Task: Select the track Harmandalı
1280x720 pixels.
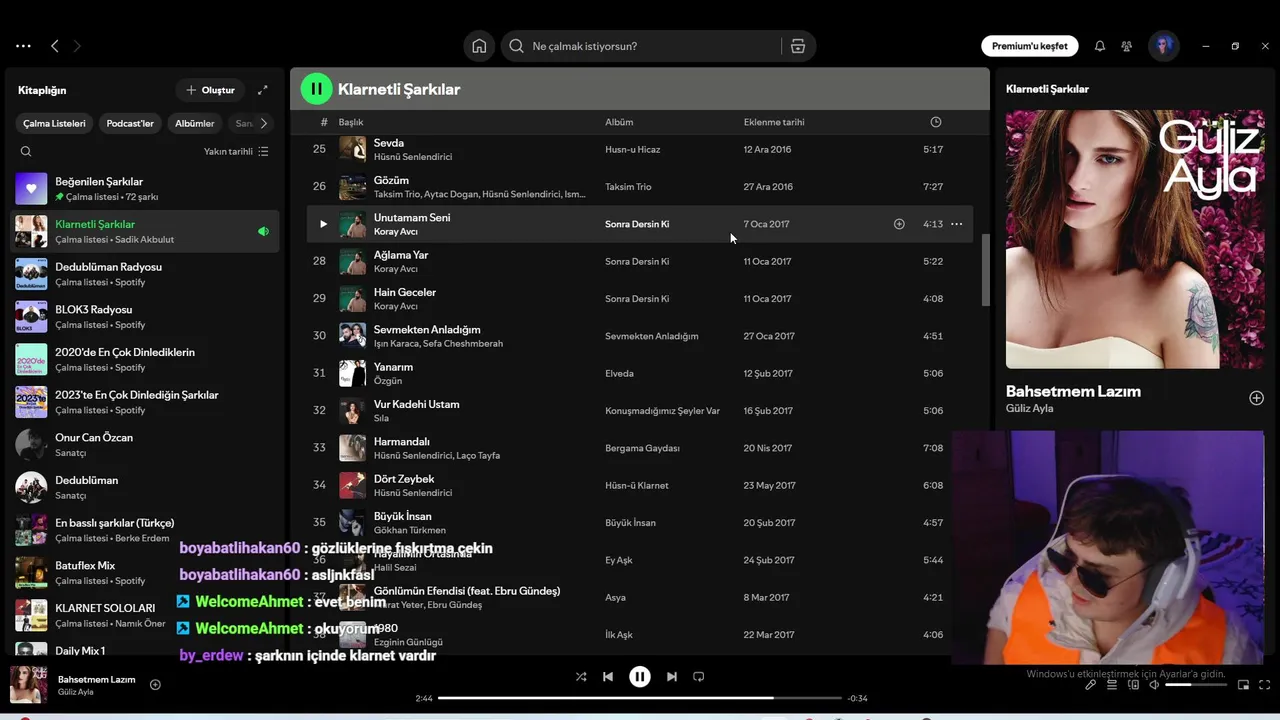Action: tap(640, 448)
